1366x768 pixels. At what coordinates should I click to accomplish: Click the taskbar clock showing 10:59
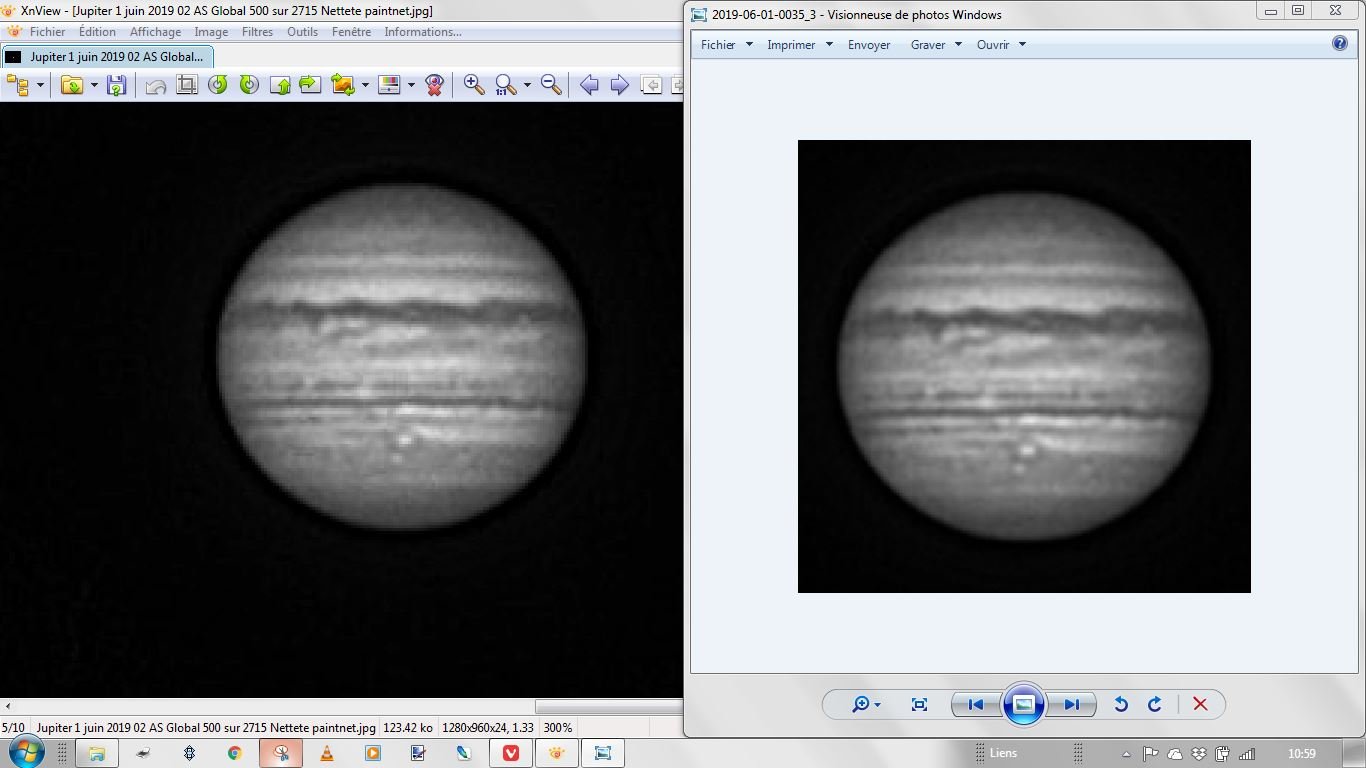1302,754
